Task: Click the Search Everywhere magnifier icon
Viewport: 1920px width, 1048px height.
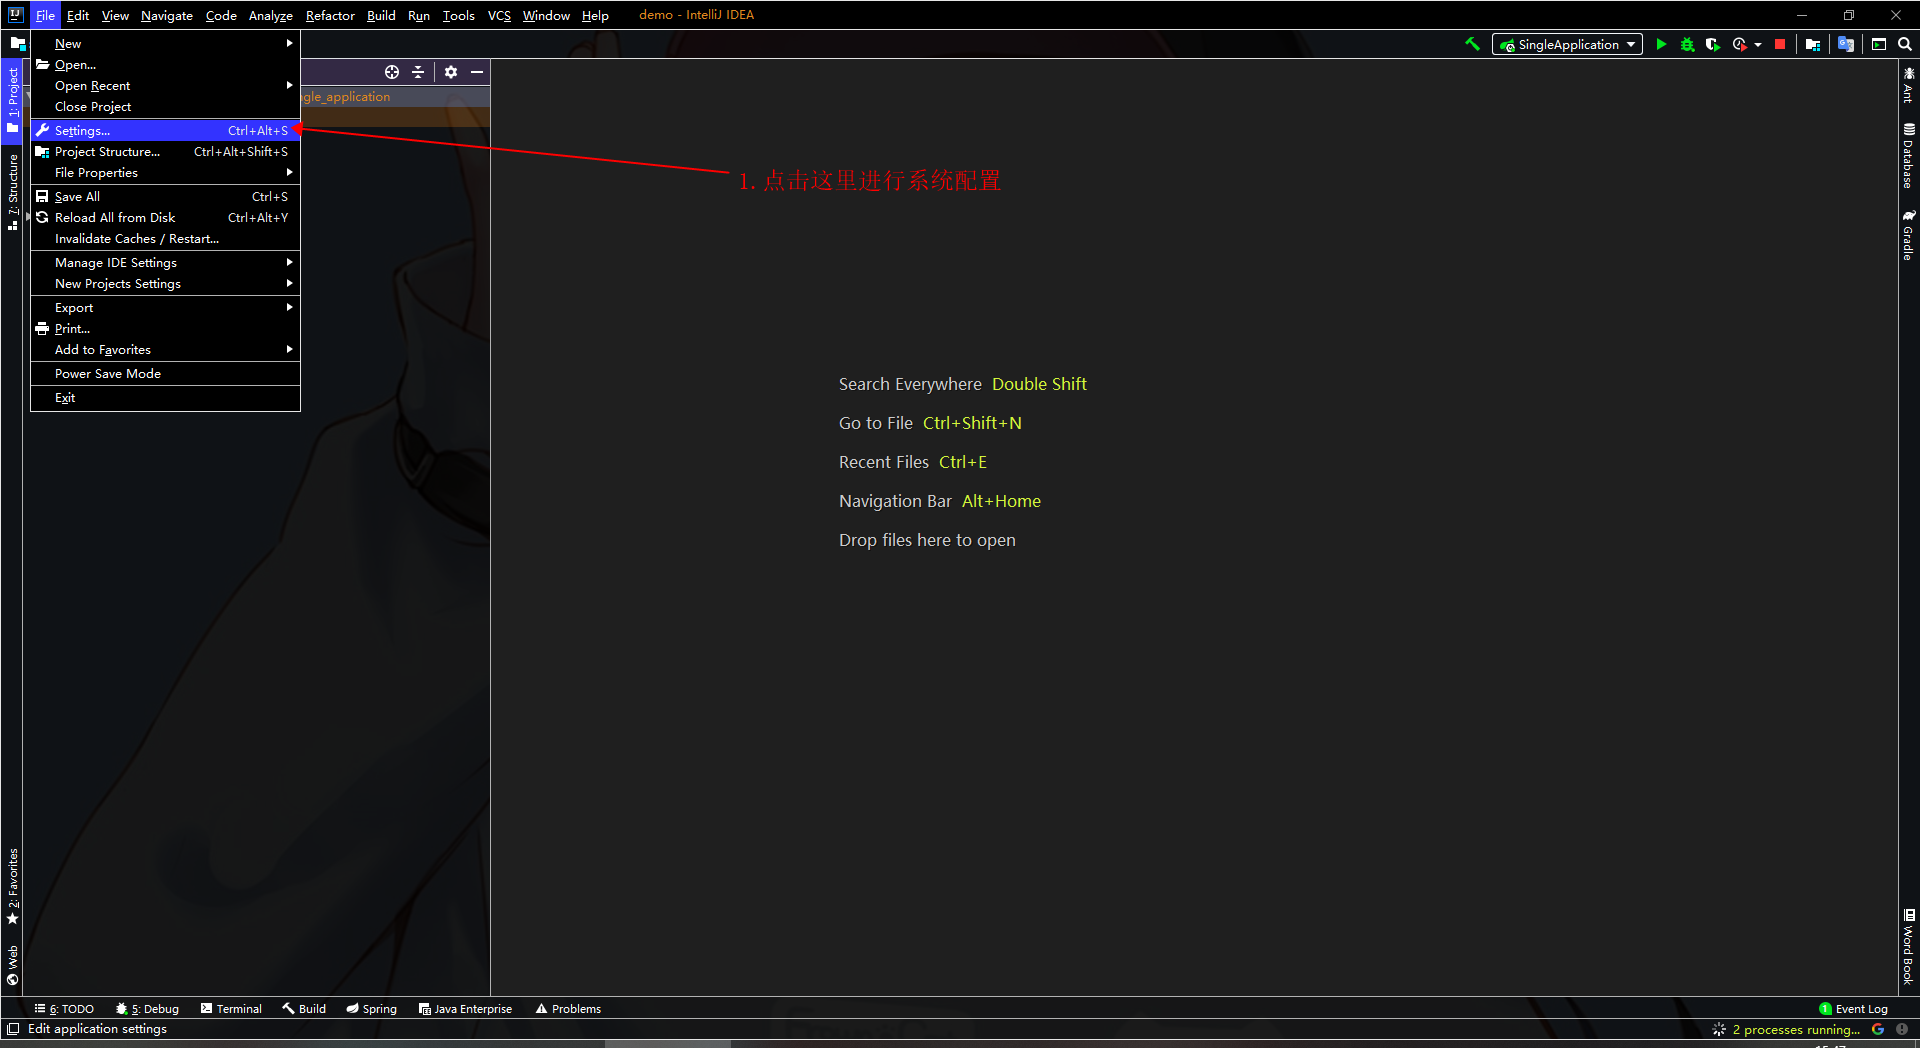Action: tap(1905, 44)
